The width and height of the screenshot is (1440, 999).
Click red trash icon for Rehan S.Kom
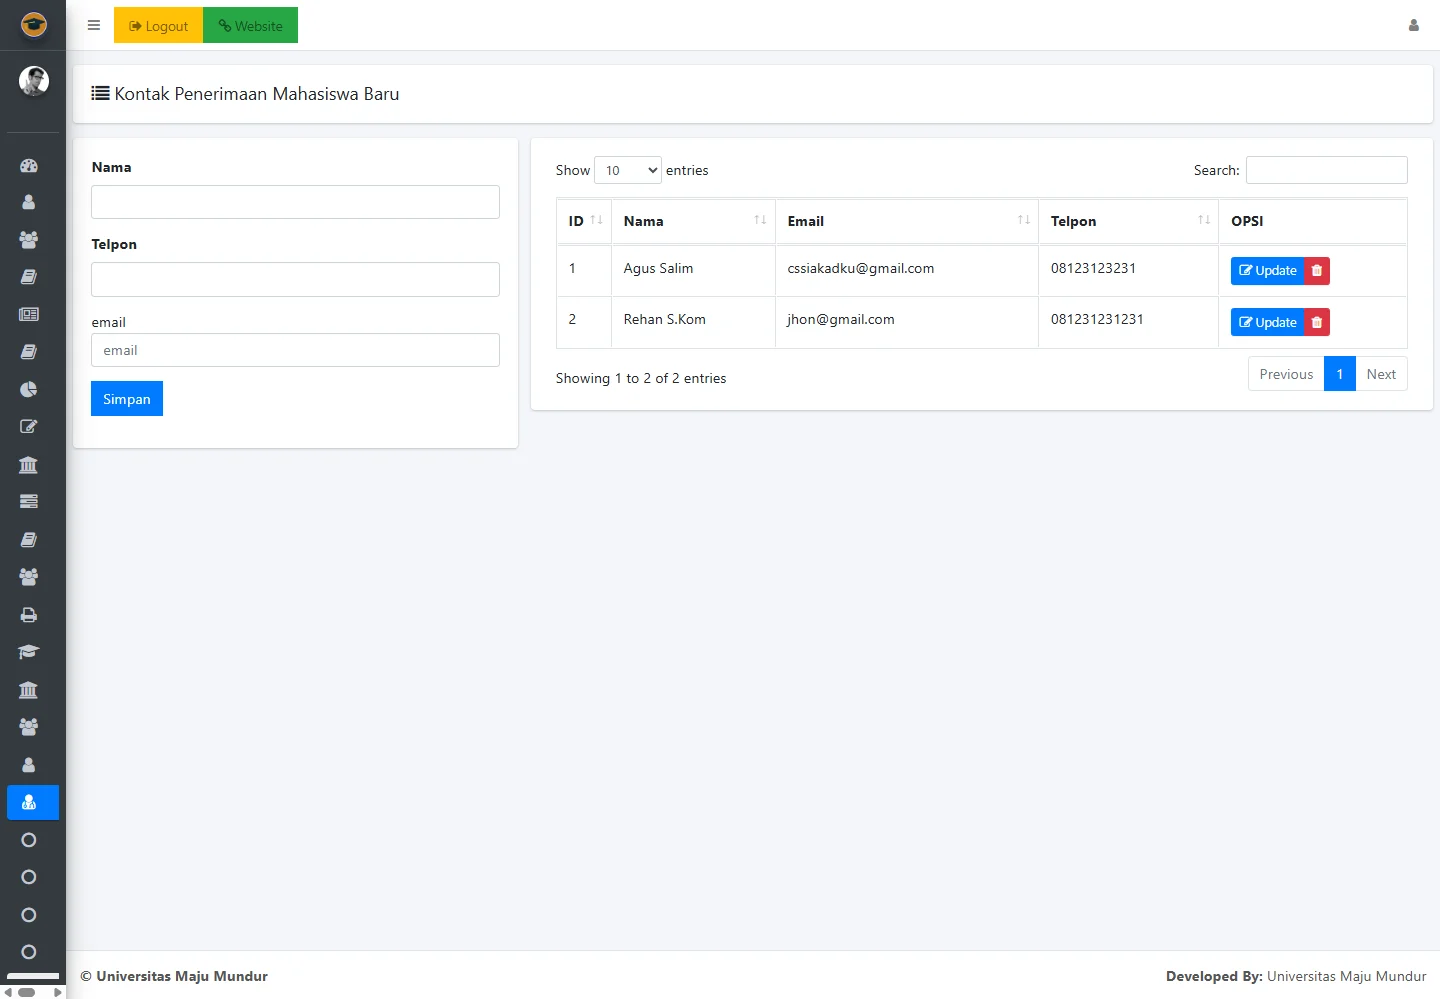(1317, 322)
